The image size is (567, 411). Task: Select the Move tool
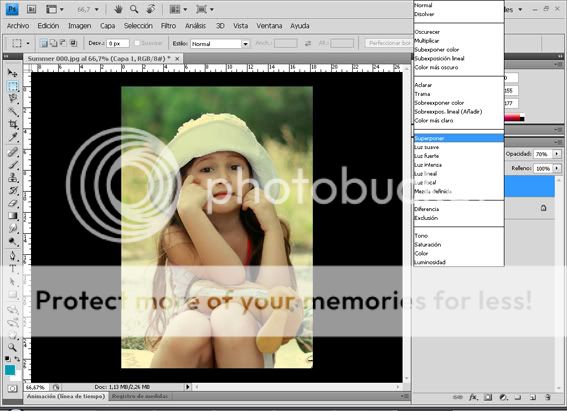(13, 73)
